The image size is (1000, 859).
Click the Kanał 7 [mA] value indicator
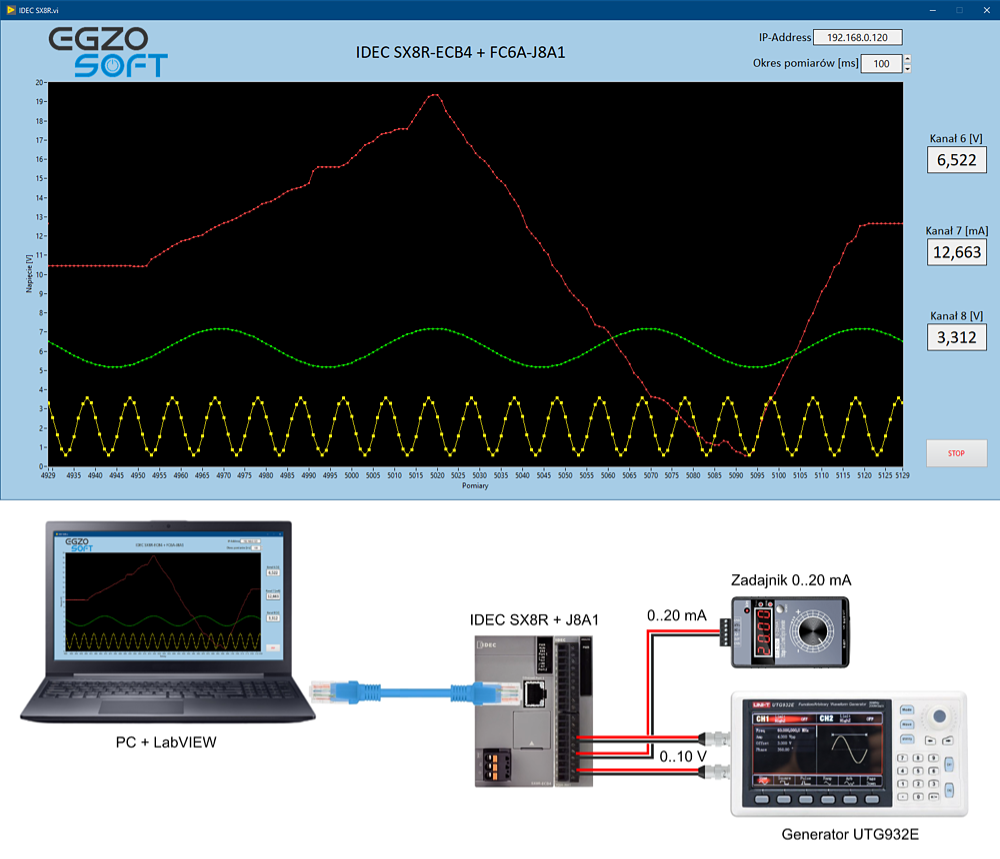957,253
